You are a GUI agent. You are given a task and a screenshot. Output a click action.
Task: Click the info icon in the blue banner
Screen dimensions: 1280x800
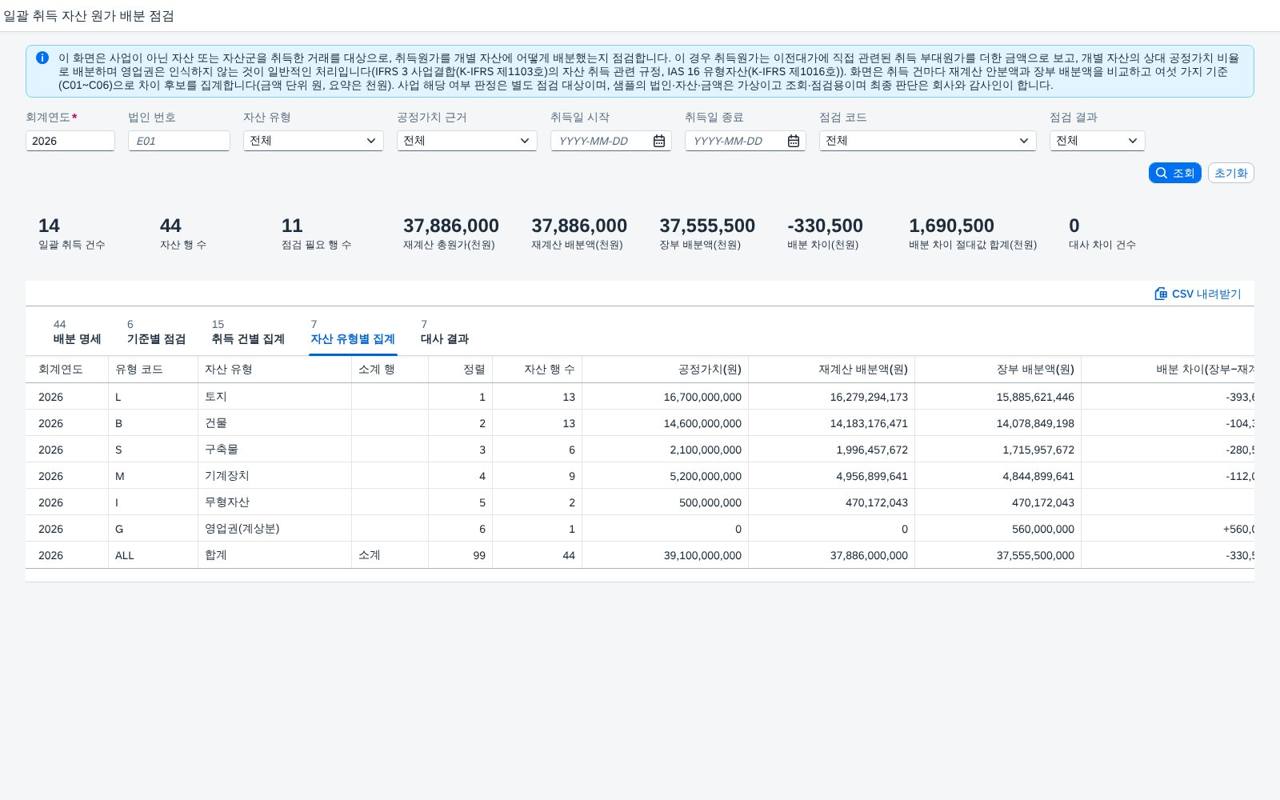pyautogui.click(x=42, y=58)
